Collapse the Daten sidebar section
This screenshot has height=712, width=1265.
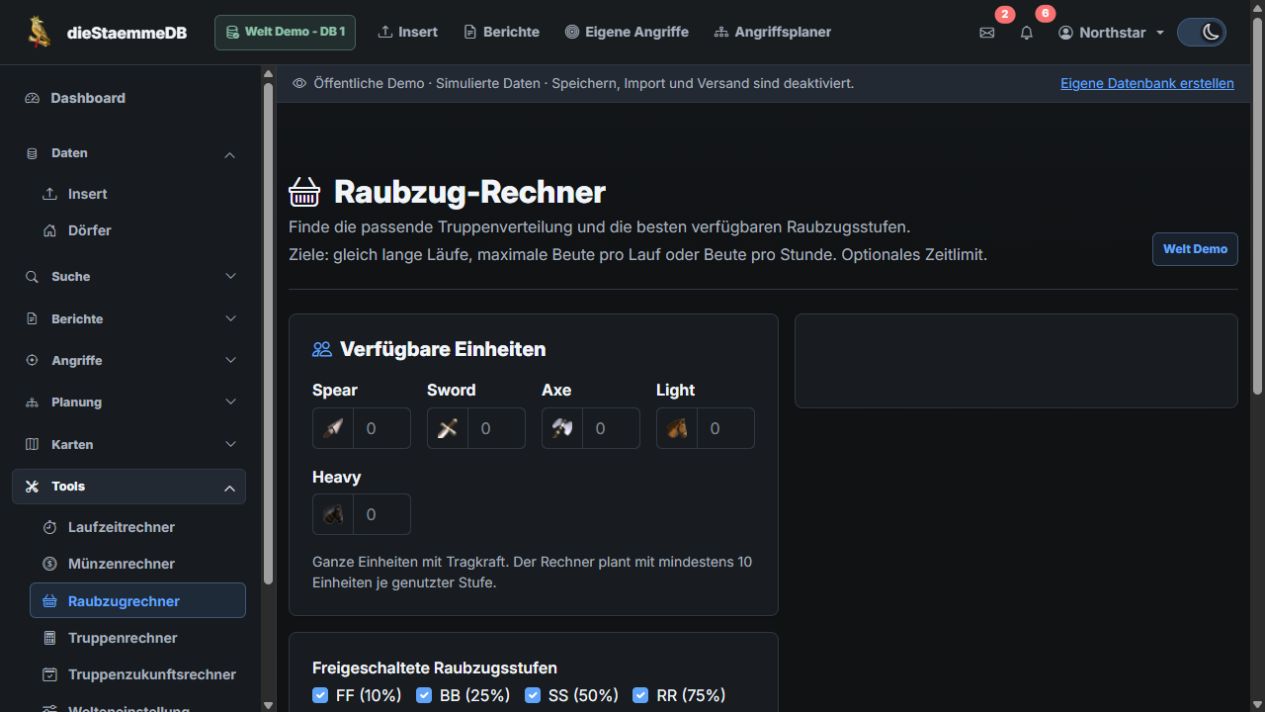(130, 153)
